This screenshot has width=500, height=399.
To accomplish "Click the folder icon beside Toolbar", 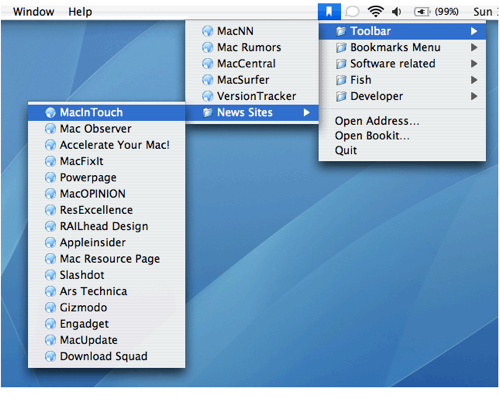I will pos(341,31).
